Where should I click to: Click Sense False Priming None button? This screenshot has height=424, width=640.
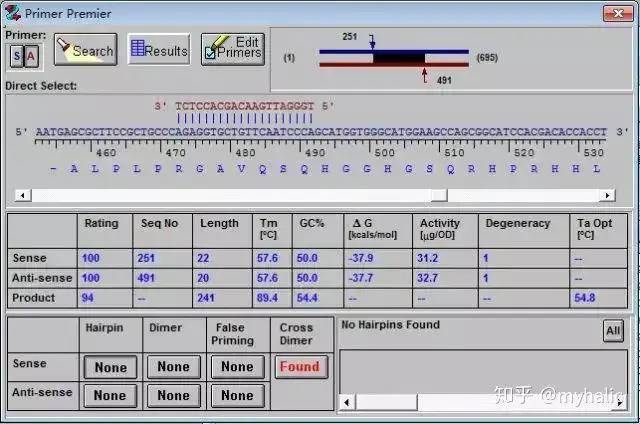click(238, 366)
